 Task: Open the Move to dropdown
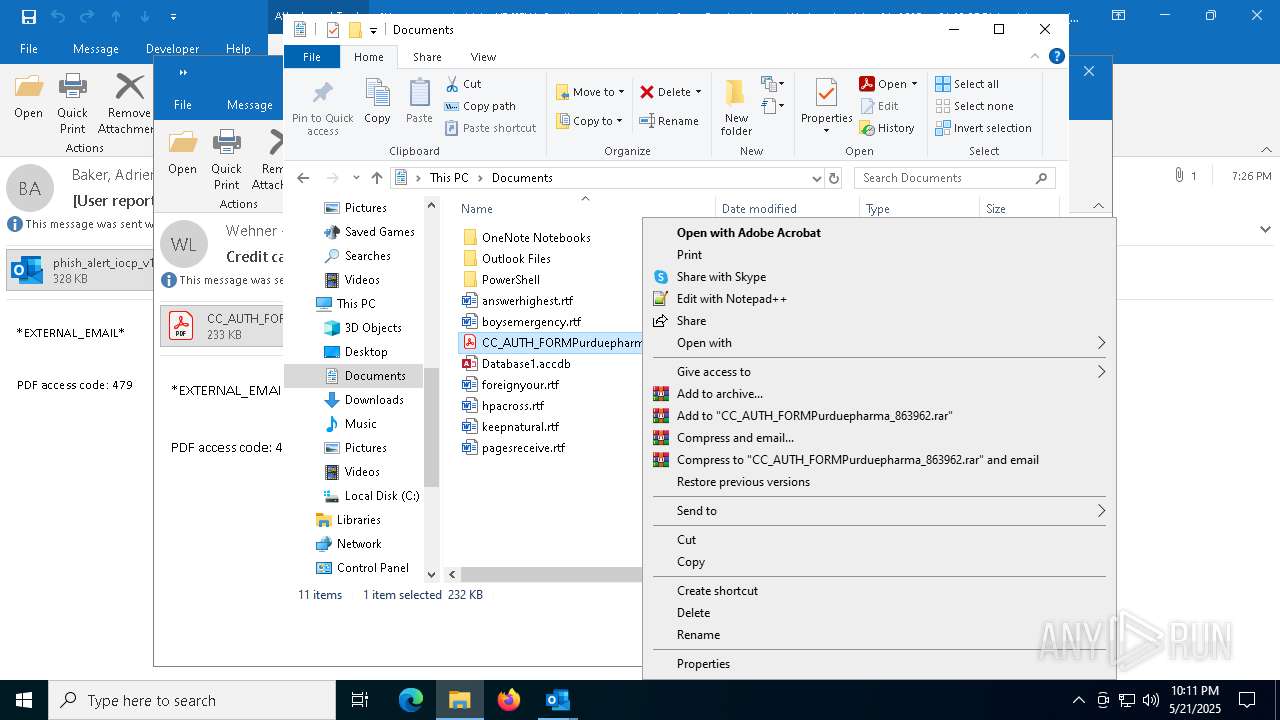(x=590, y=92)
